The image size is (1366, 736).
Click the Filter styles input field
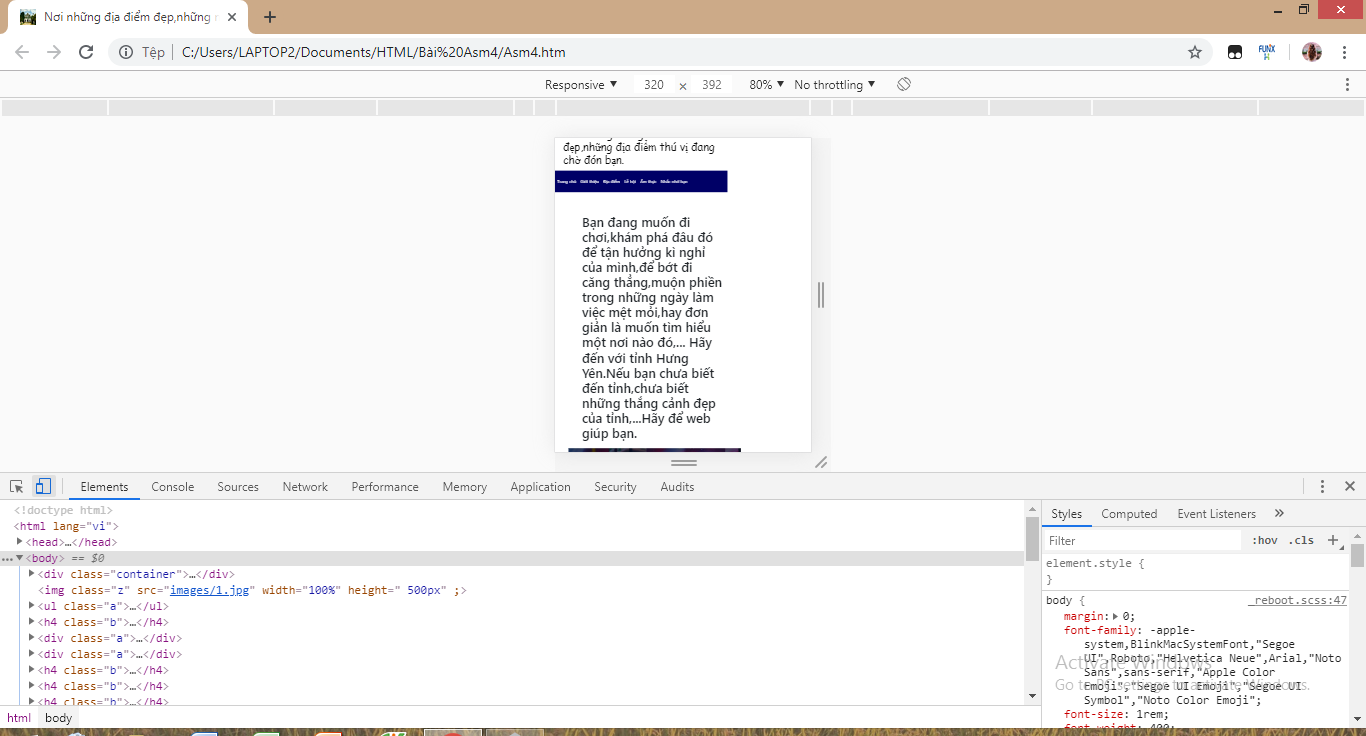click(x=1142, y=540)
